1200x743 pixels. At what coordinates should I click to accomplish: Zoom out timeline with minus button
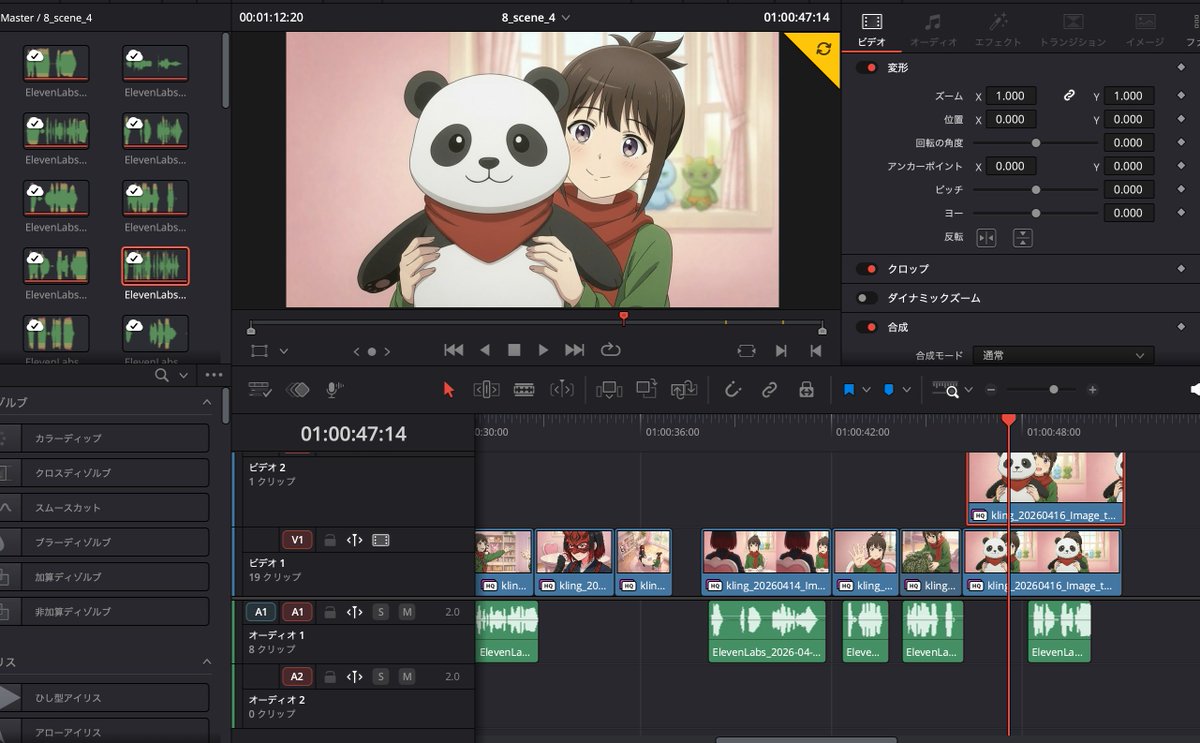990,390
